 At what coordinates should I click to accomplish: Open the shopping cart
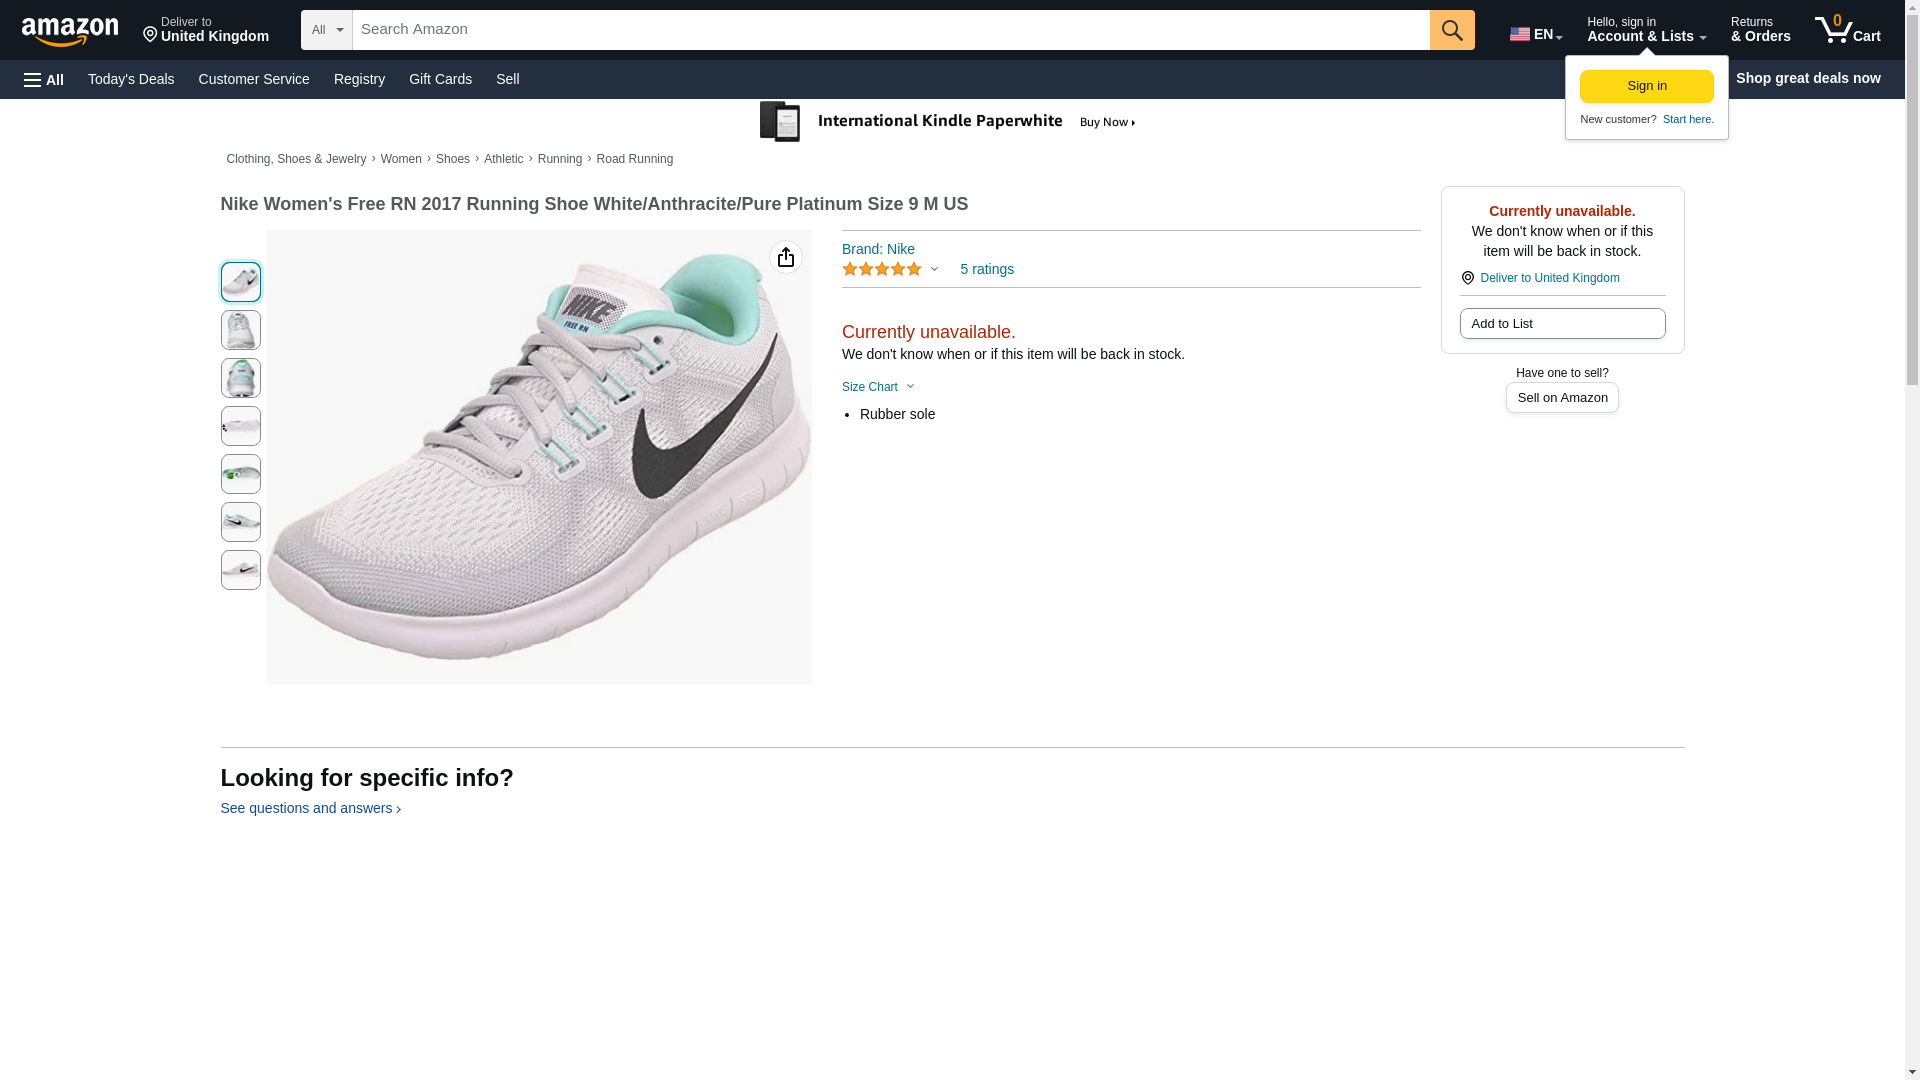click(x=1847, y=30)
